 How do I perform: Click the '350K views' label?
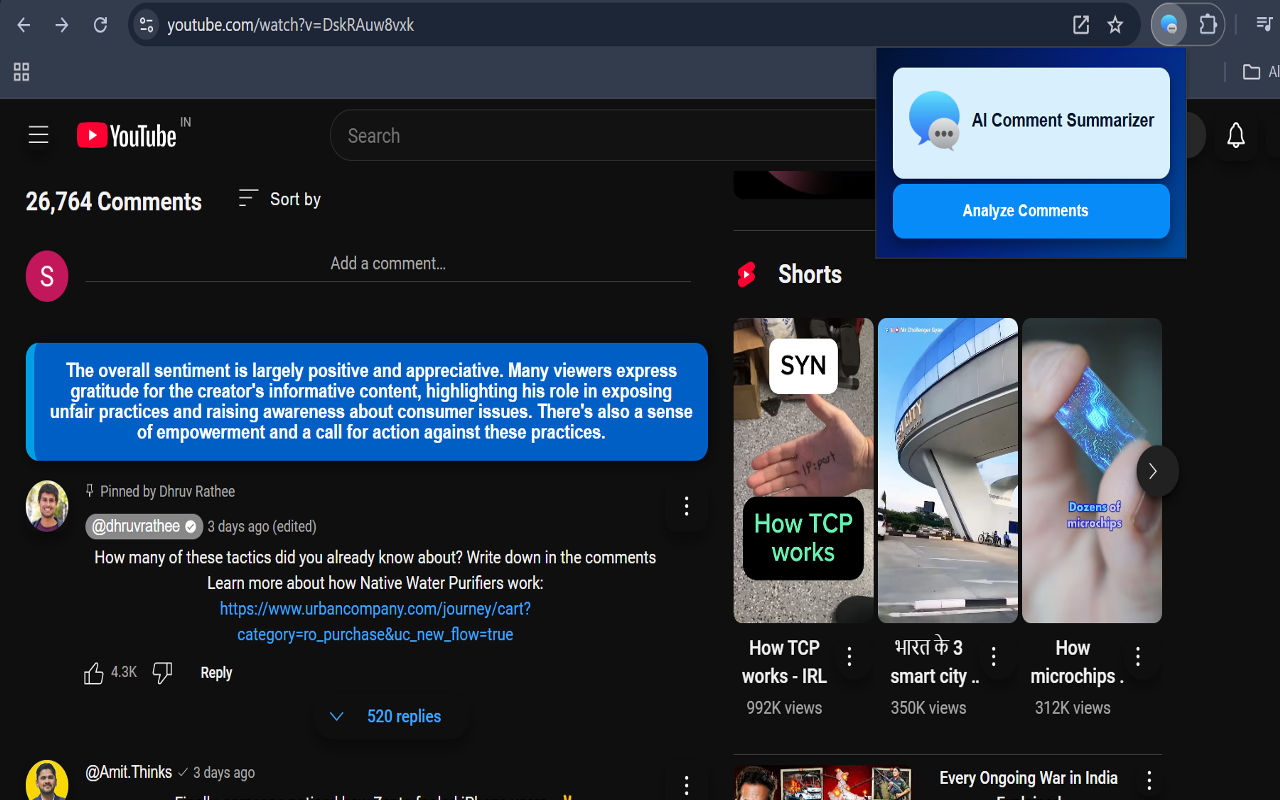coord(928,708)
